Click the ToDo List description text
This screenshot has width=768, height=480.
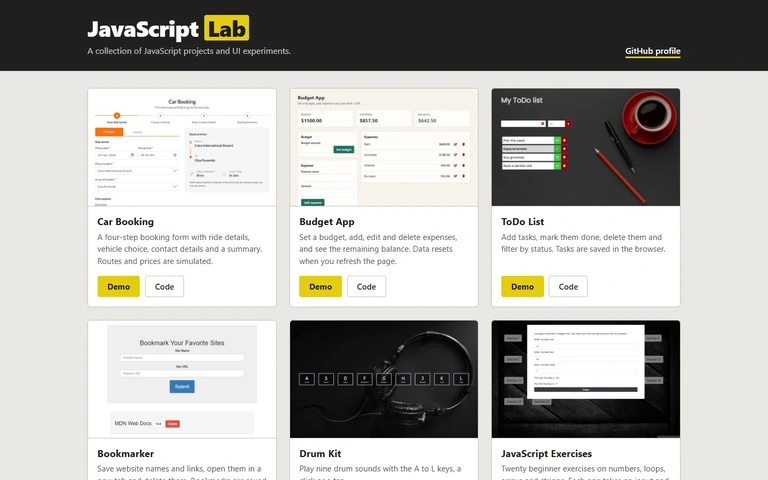tap(583, 243)
